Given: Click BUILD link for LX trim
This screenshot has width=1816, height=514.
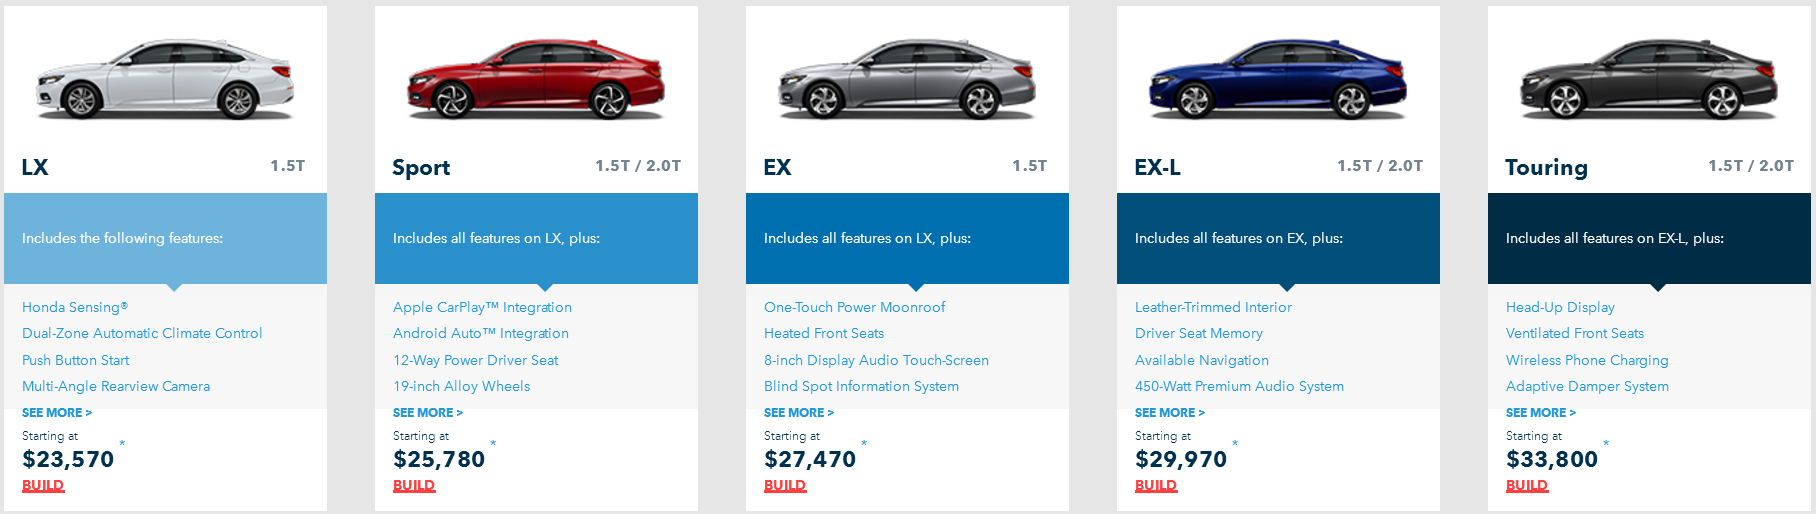Looking at the screenshot, I should tap(43, 486).
